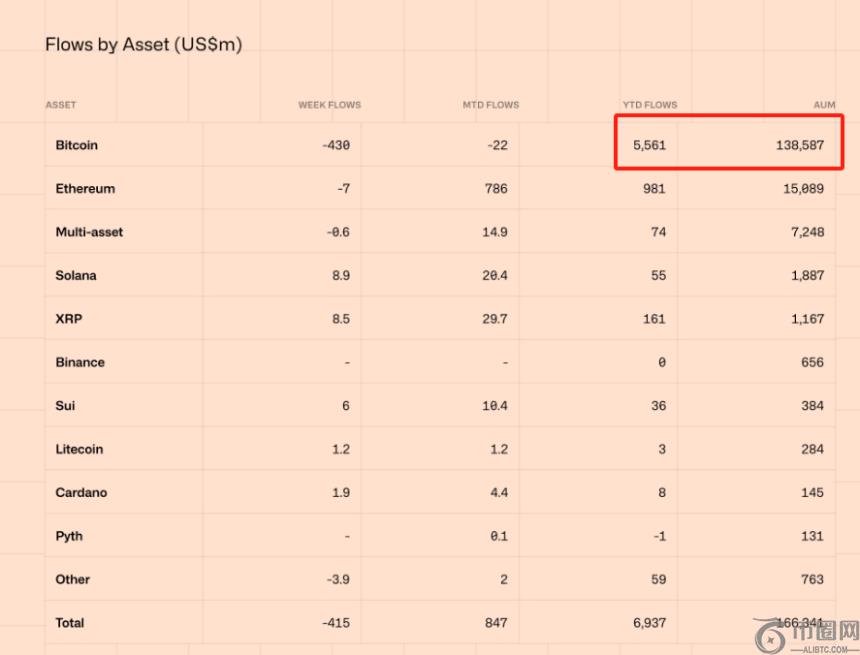This screenshot has width=860, height=655.
Task: Click Ethereum's MTD flows value 786
Action: (x=496, y=189)
